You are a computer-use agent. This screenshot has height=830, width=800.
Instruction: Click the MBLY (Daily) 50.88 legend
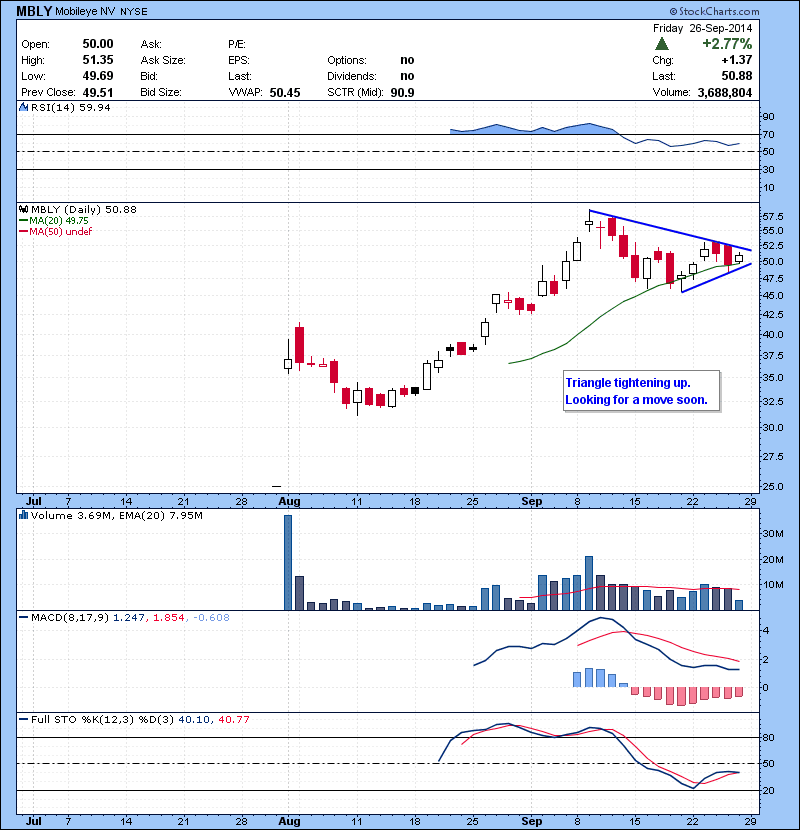pos(84,210)
